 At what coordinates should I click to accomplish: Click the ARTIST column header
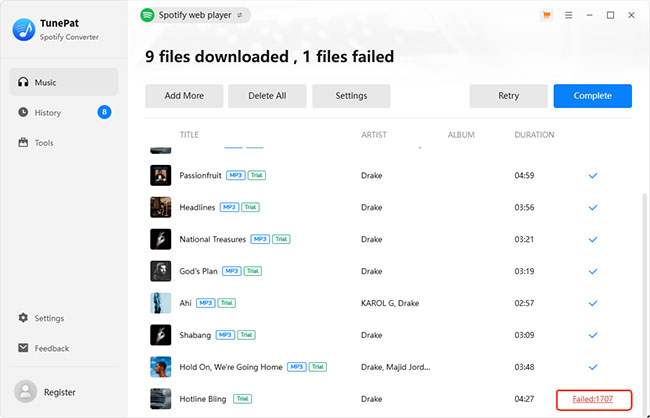pyautogui.click(x=374, y=135)
